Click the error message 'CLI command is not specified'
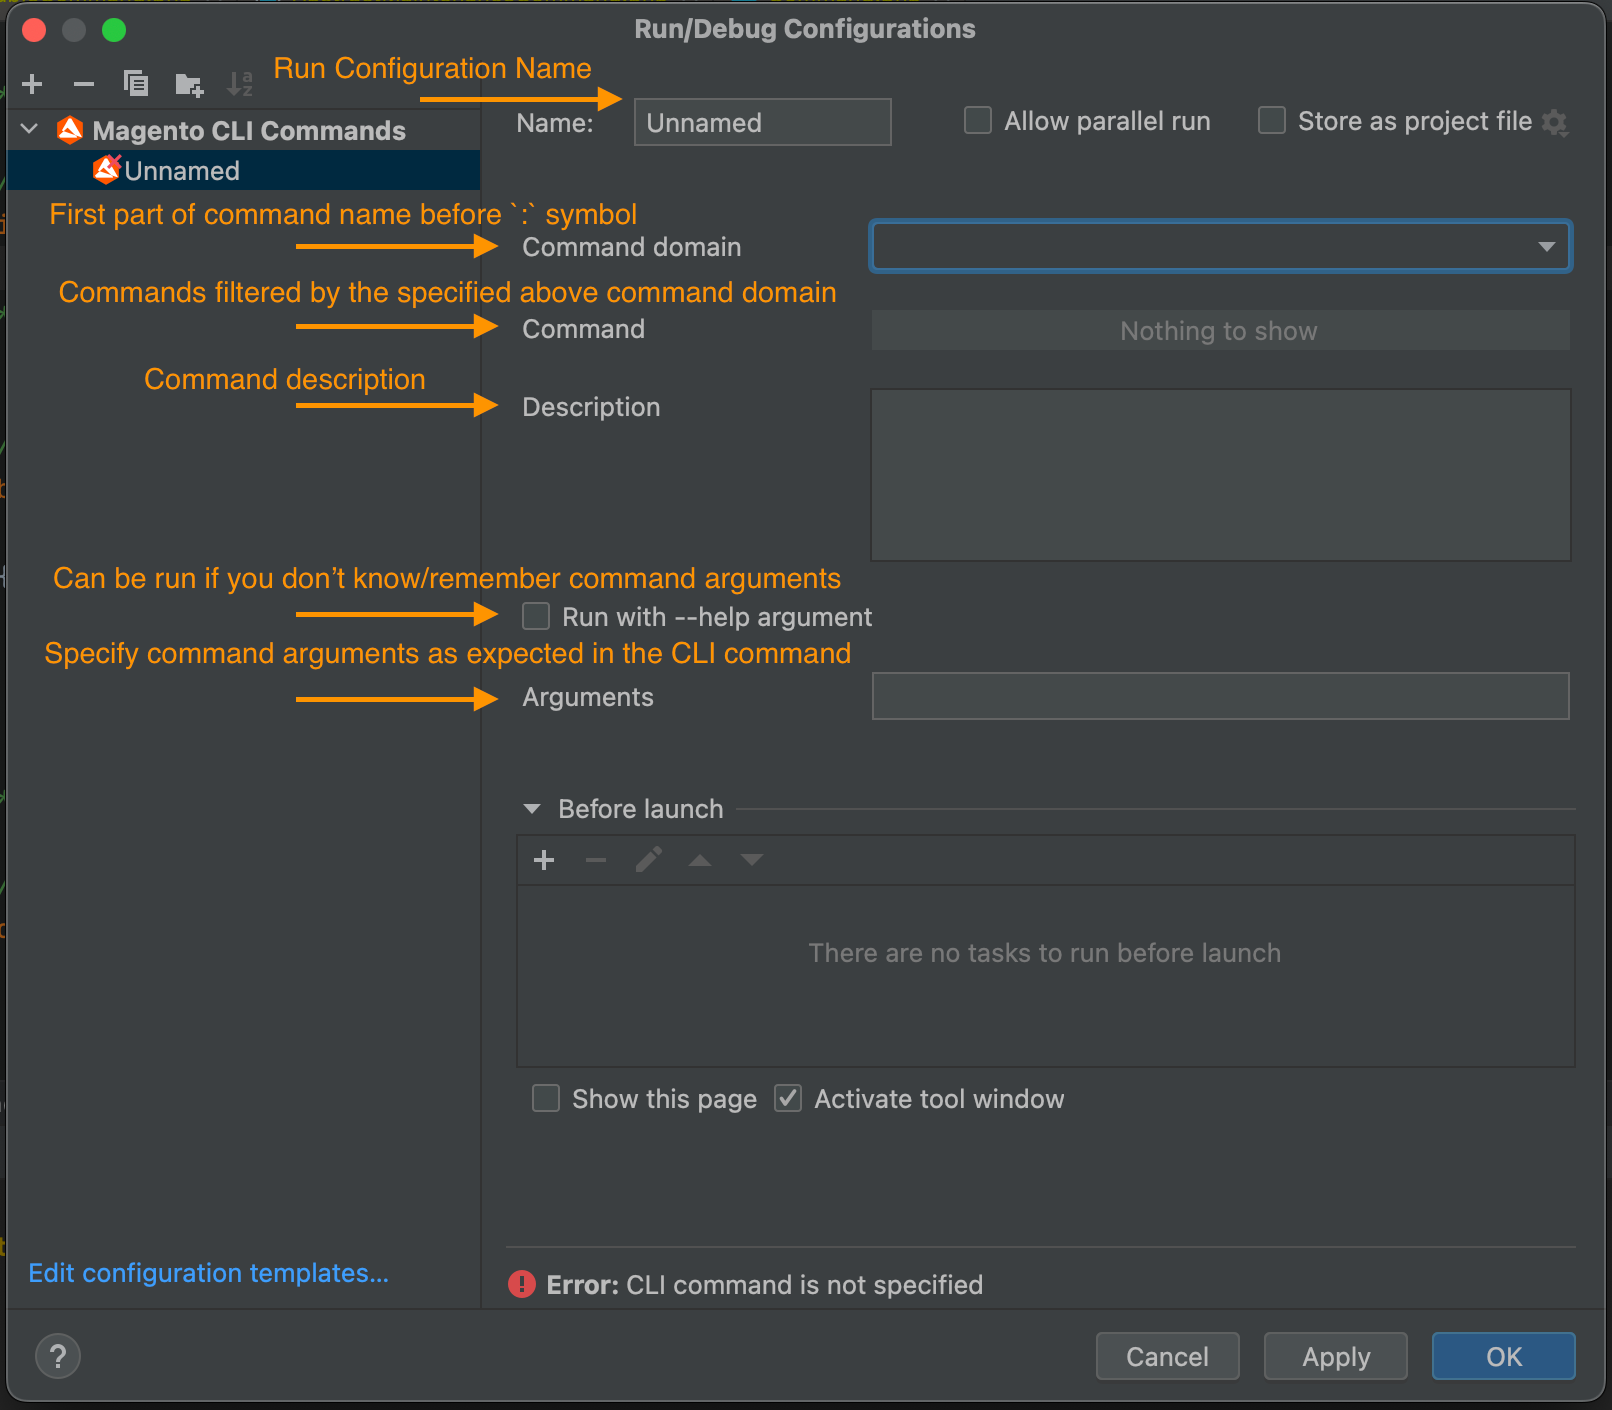 804,1285
